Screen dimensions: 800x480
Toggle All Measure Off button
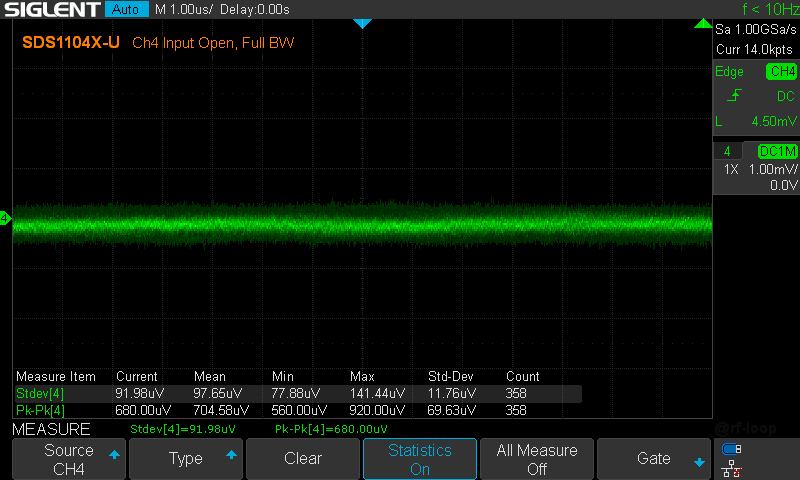click(x=537, y=459)
